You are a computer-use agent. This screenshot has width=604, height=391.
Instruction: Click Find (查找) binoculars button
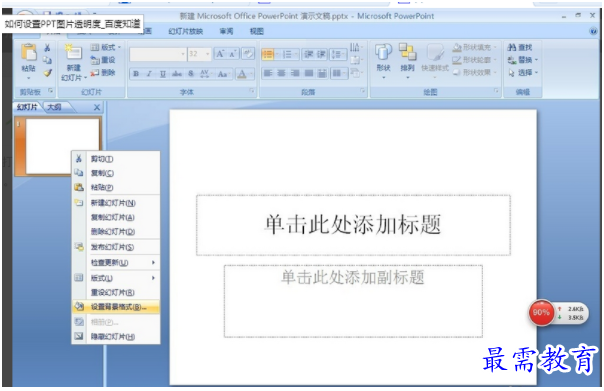(x=519, y=47)
